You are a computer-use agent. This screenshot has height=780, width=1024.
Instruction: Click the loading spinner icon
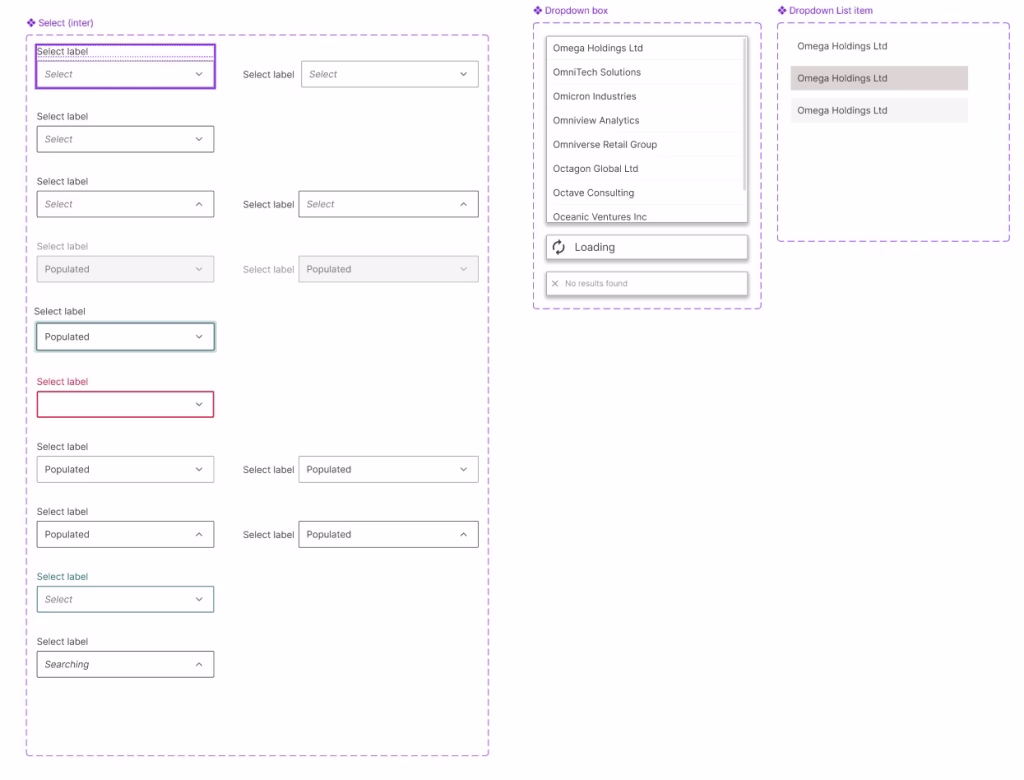(559, 247)
